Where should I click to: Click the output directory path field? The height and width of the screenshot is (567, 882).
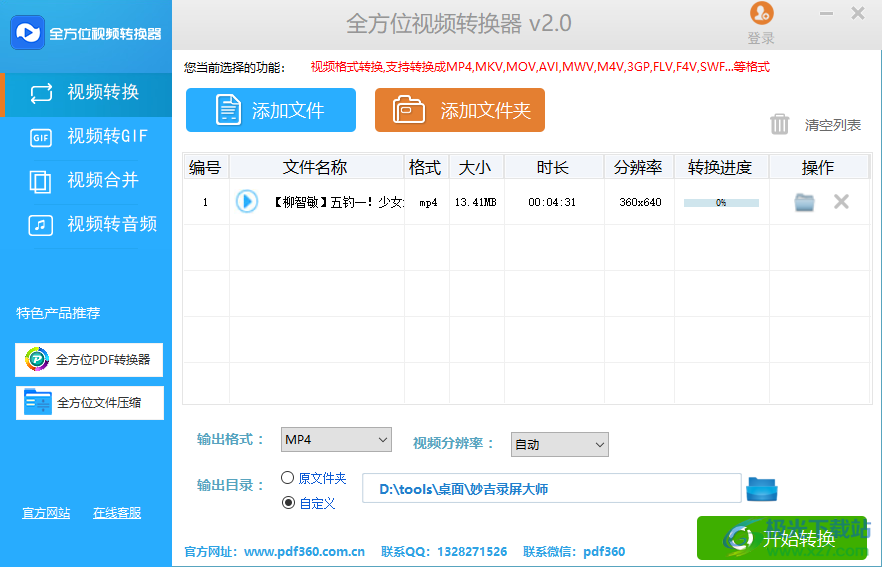[x=551, y=488]
